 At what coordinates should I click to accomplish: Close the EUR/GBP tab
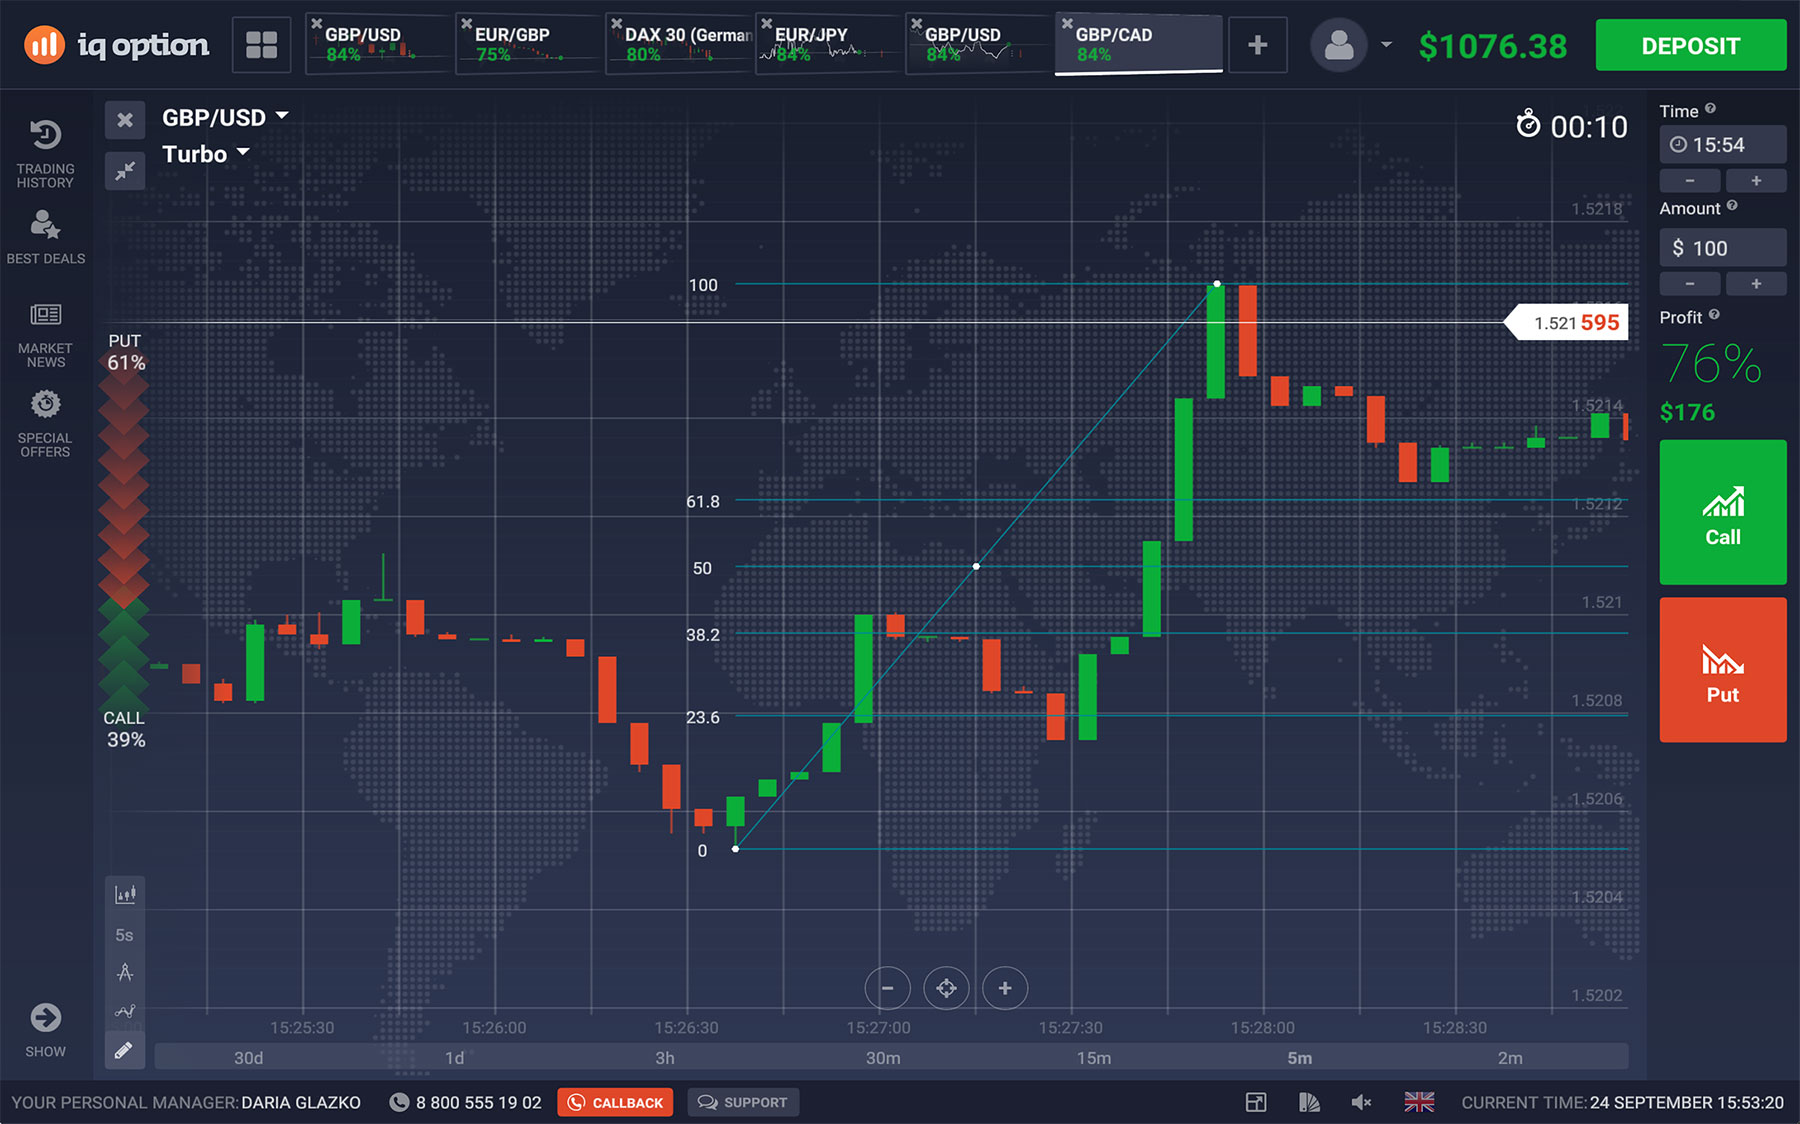pyautogui.click(x=466, y=23)
